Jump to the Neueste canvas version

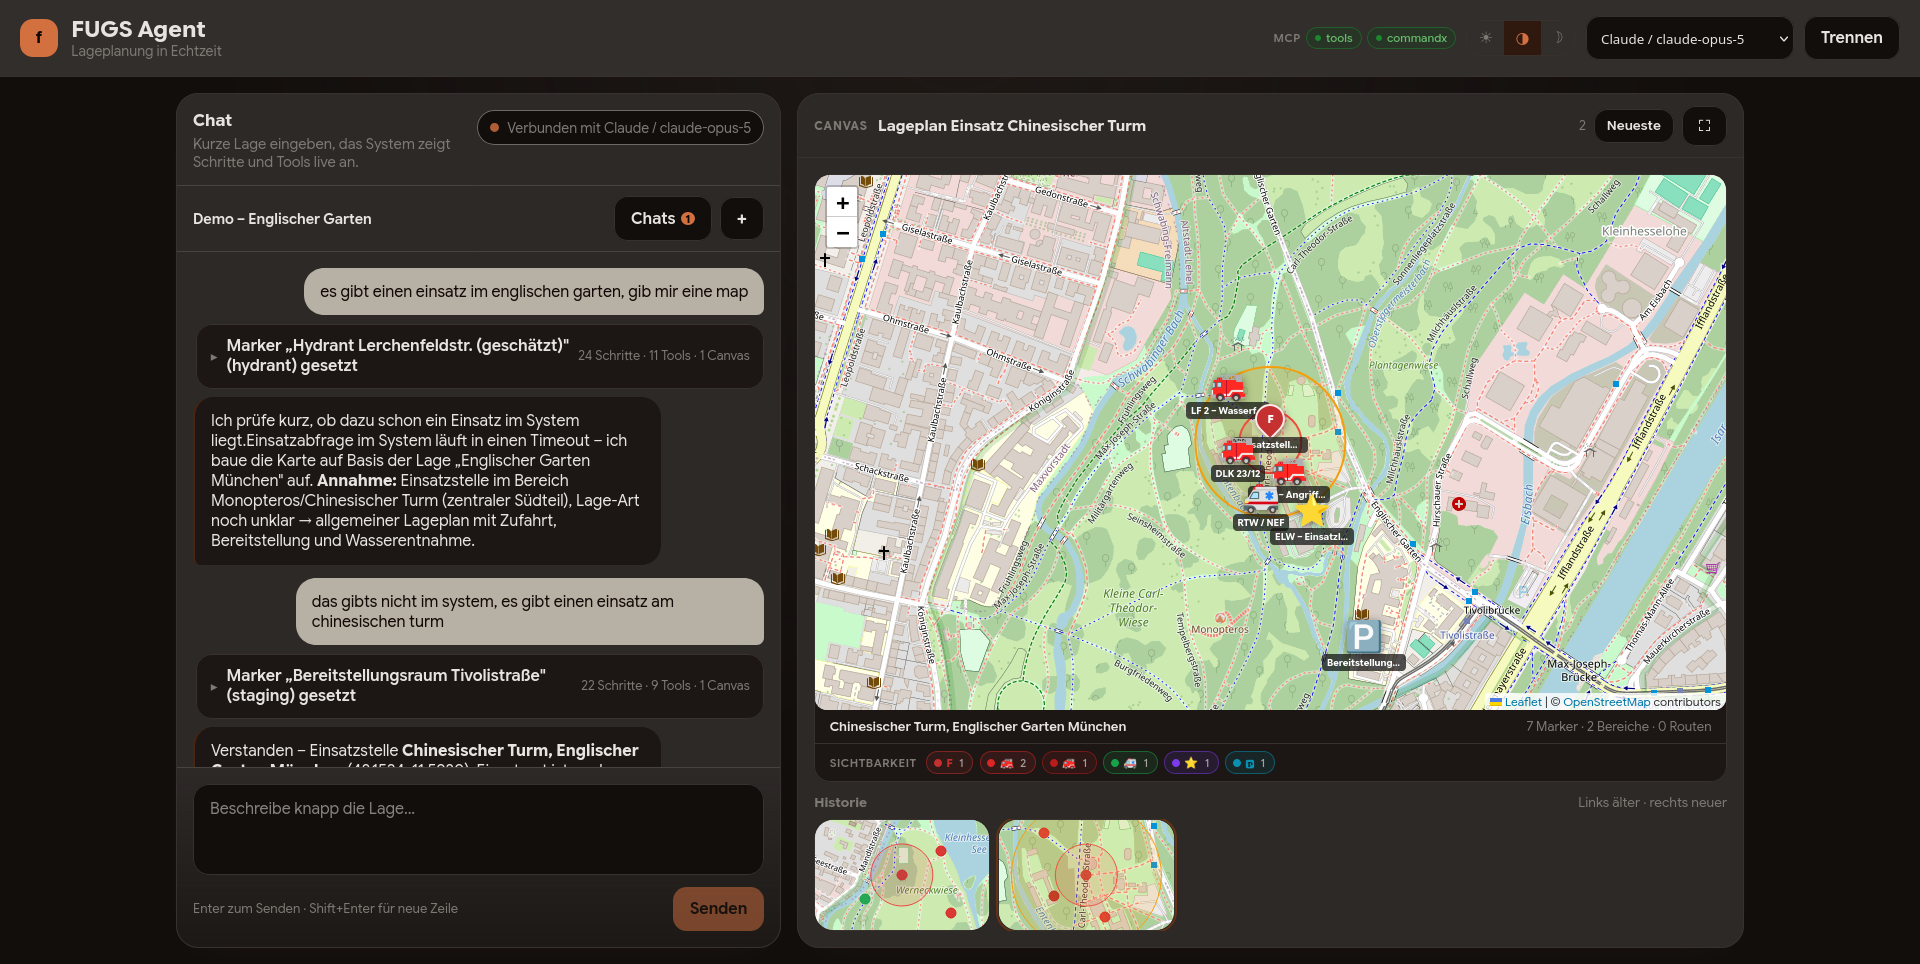(1633, 126)
